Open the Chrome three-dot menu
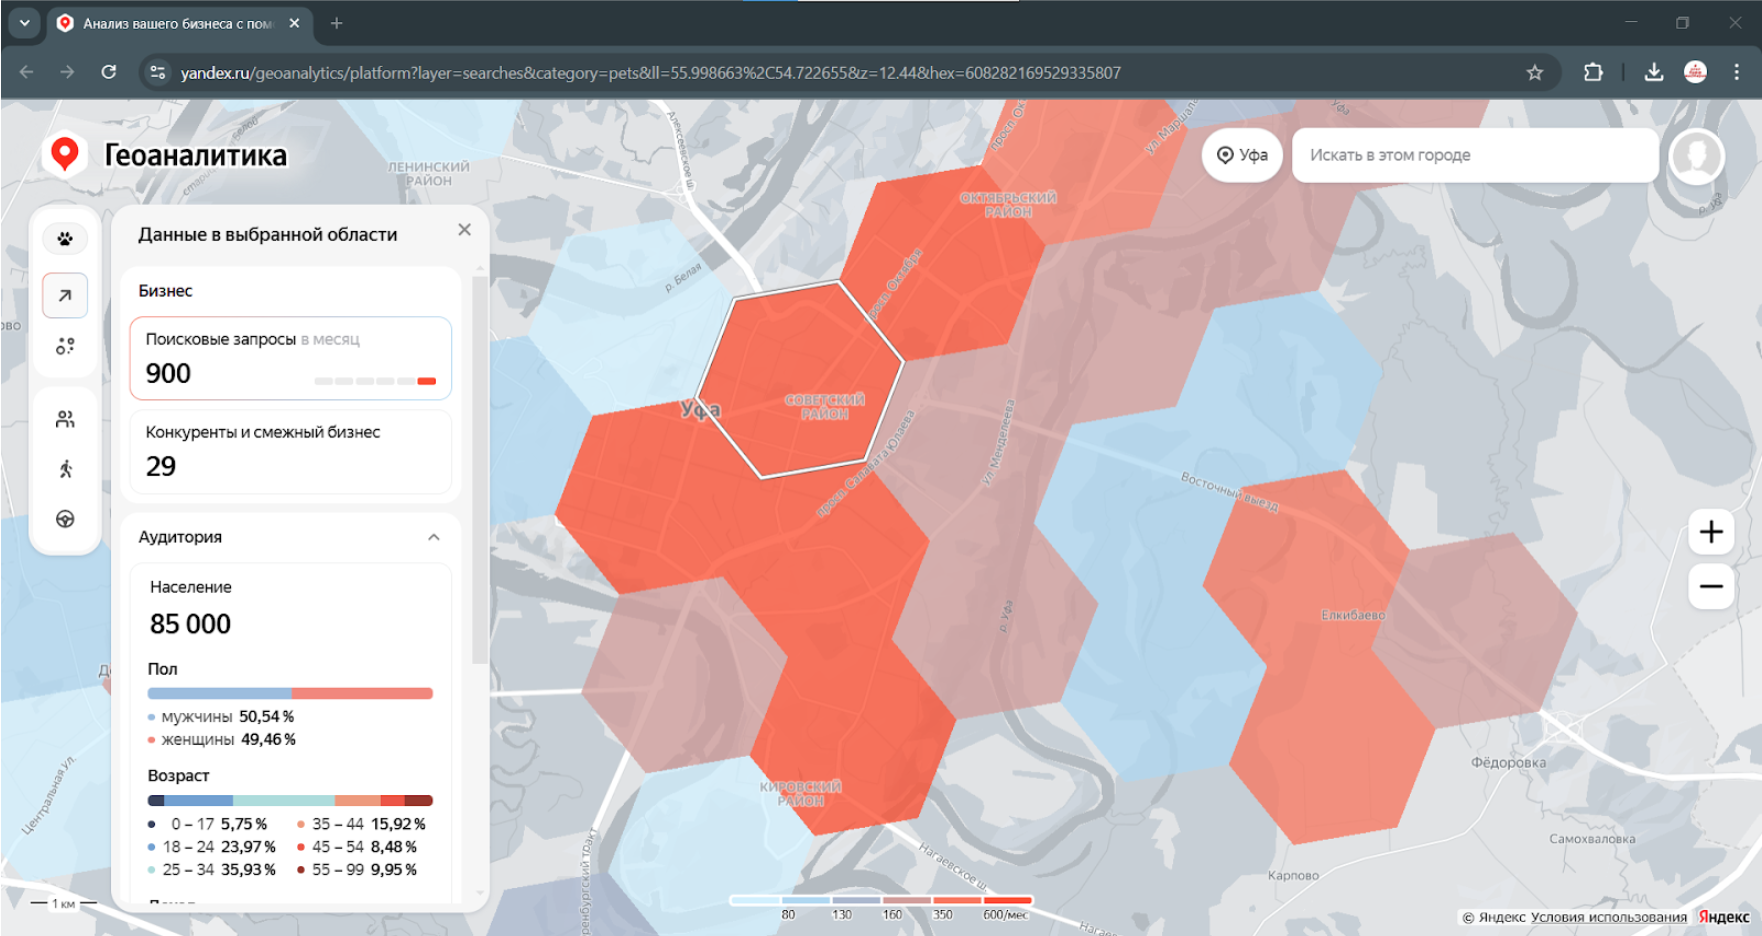 (1737, 72)
